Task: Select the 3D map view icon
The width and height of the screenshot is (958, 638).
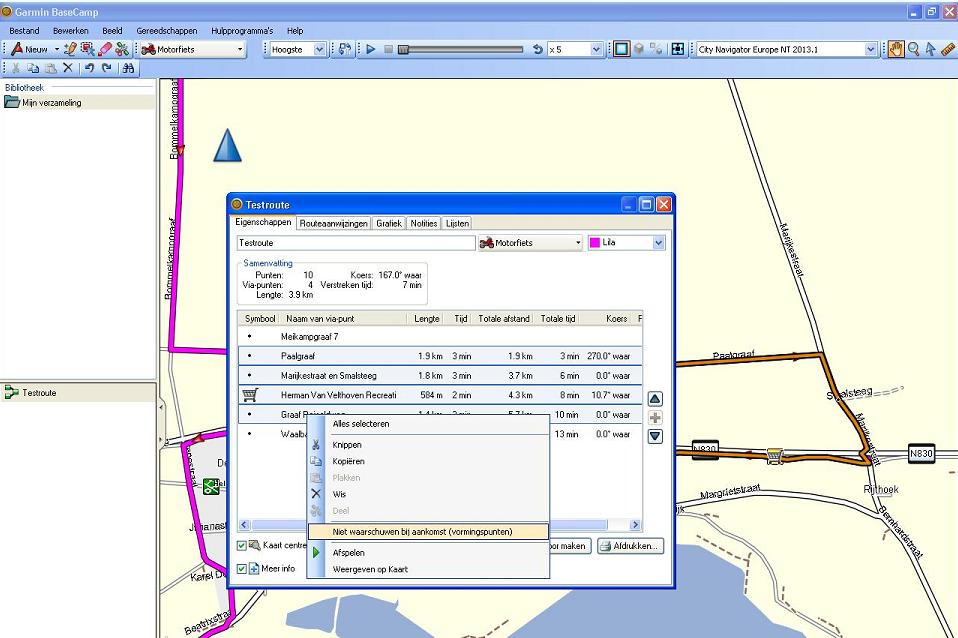Action: [639, 50]
